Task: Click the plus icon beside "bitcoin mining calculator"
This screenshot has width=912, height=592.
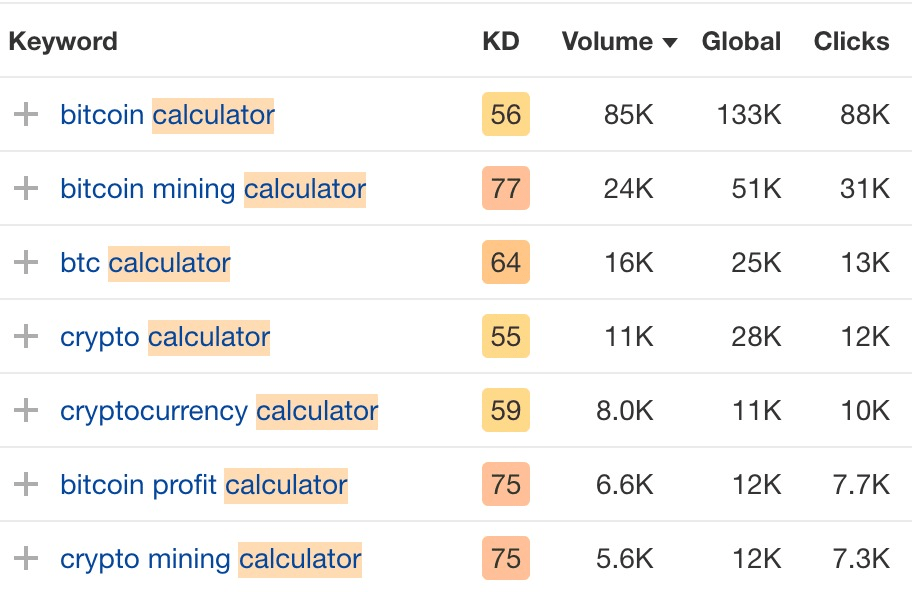Action: pyautogui.click(x=25, y=188)
